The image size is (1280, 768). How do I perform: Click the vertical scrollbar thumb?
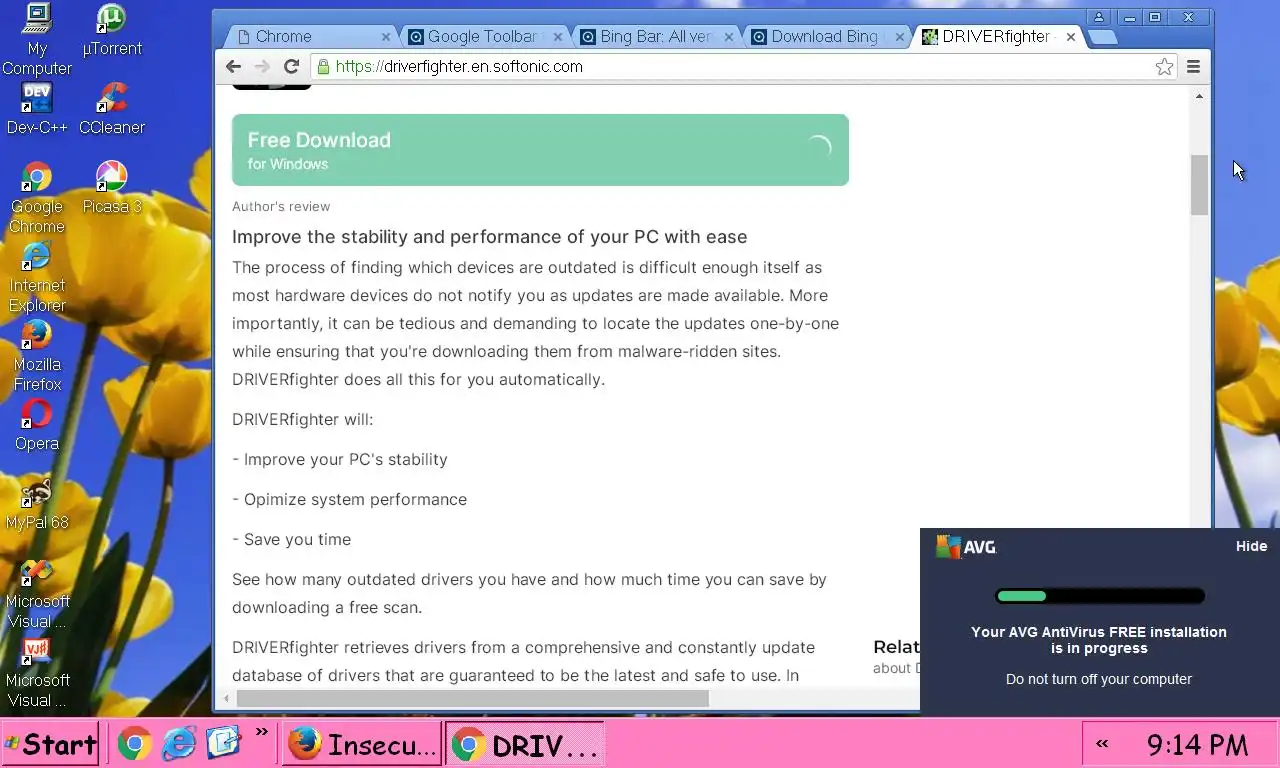click(1199, 185)
